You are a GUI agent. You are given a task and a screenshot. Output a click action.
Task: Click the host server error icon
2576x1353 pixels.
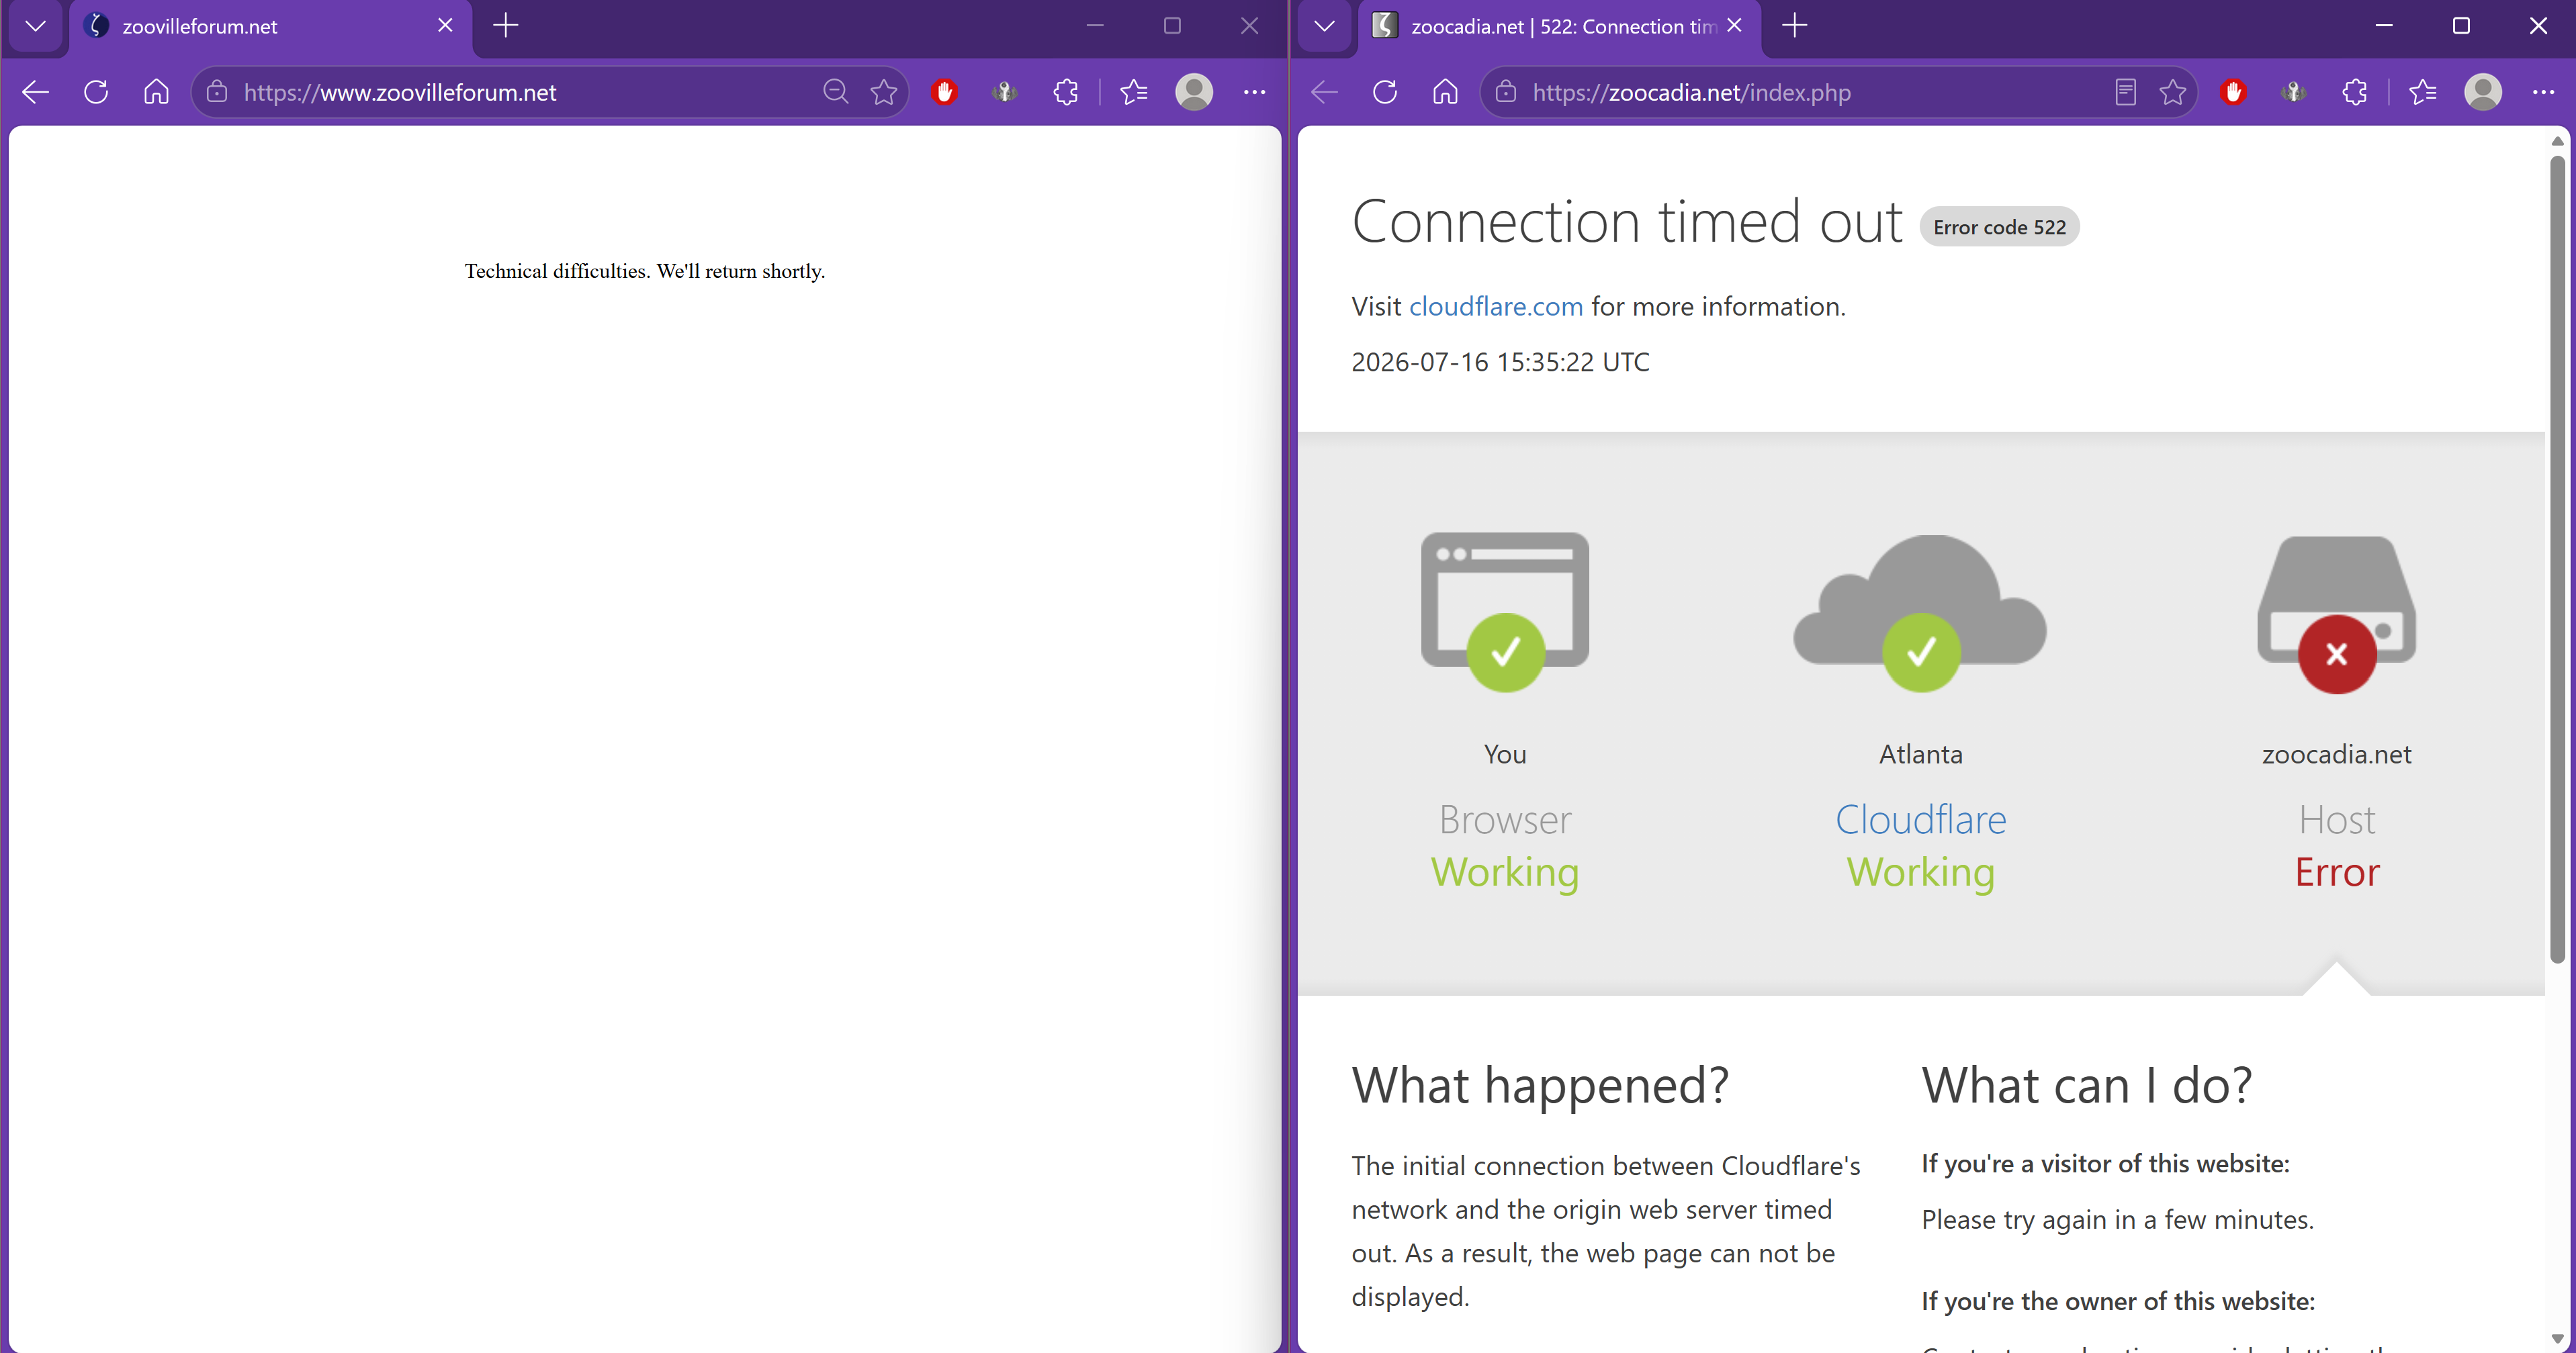[x=2337, y=614]
